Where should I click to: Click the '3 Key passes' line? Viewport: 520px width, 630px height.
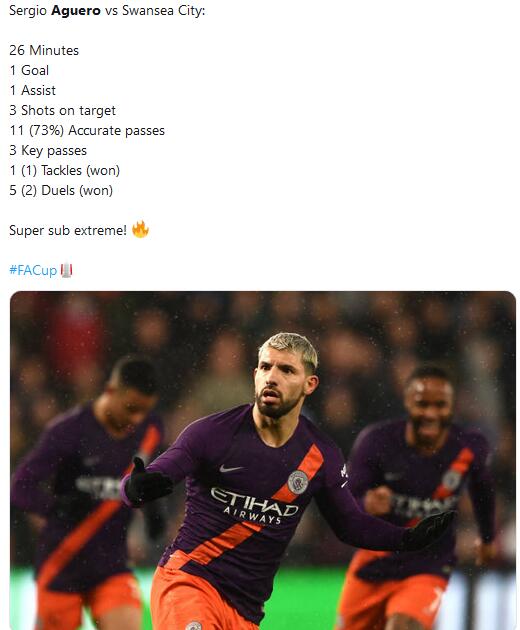48,150
